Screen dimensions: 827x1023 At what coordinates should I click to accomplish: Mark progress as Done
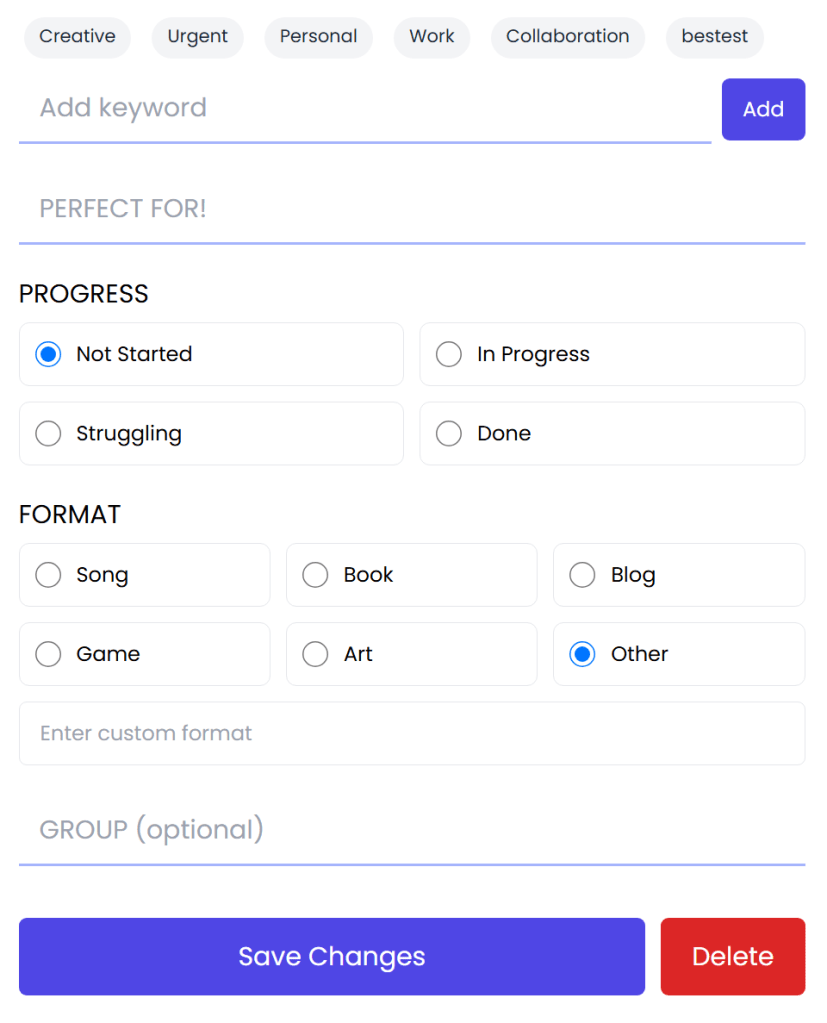(x=449, y=434)
